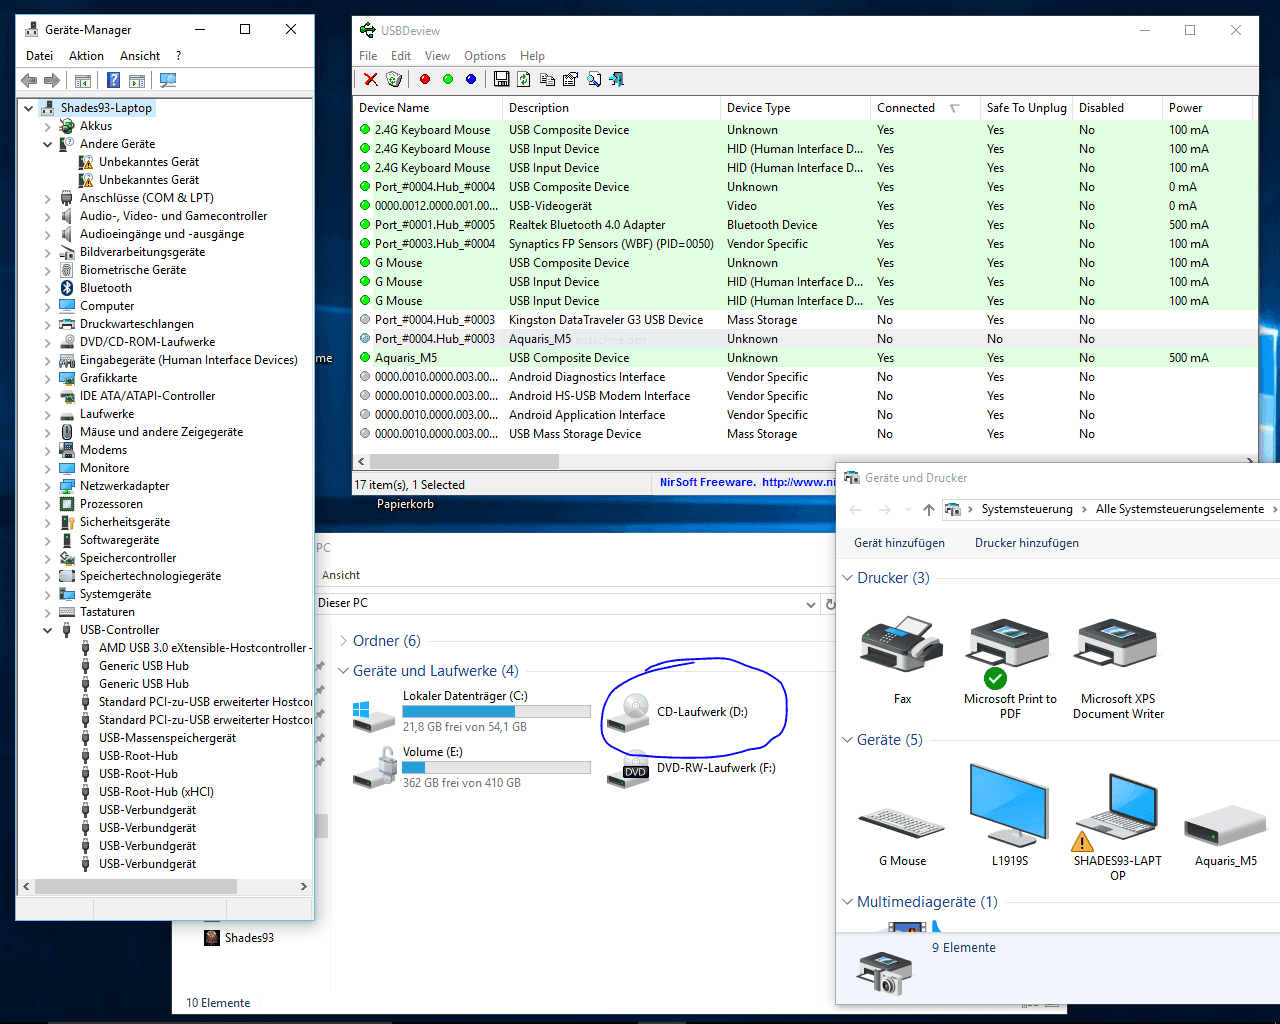Viewport: 1280px width, 1024px height.
Task: Click the back arrow in Geräte-Manager toolbar
Action: (x=29, y=80)
